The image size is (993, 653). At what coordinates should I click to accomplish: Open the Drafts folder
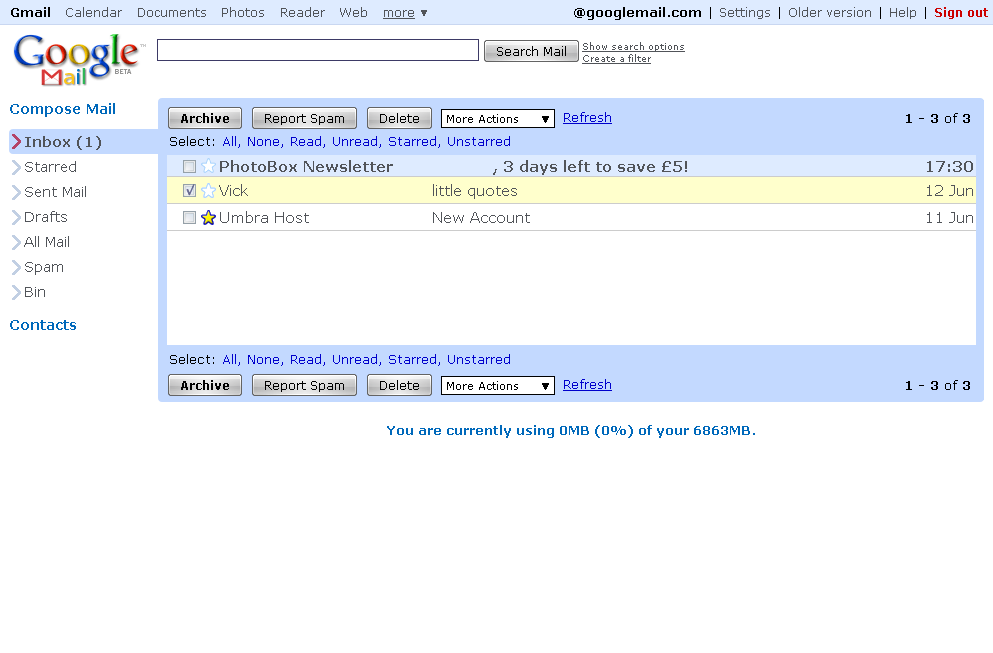tap(45, 217)
